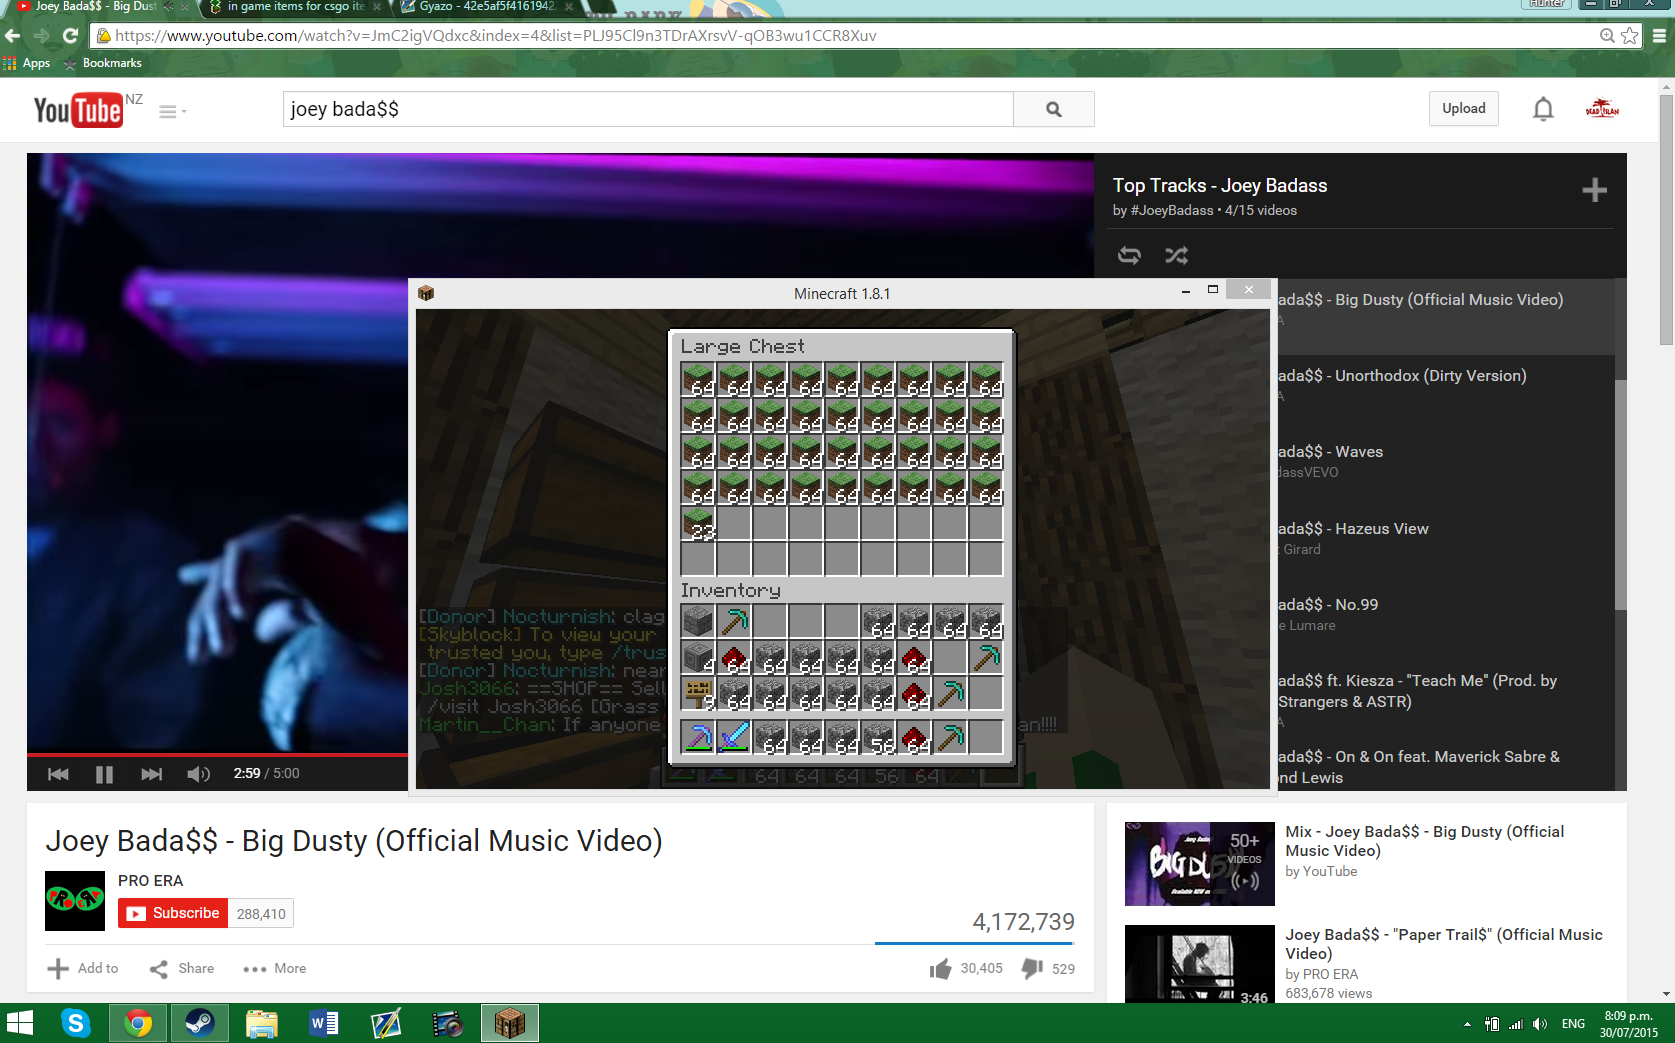Open the Chrome menu
1675x1043 pixels.
pyautogui.click(x=1659, y=36)
